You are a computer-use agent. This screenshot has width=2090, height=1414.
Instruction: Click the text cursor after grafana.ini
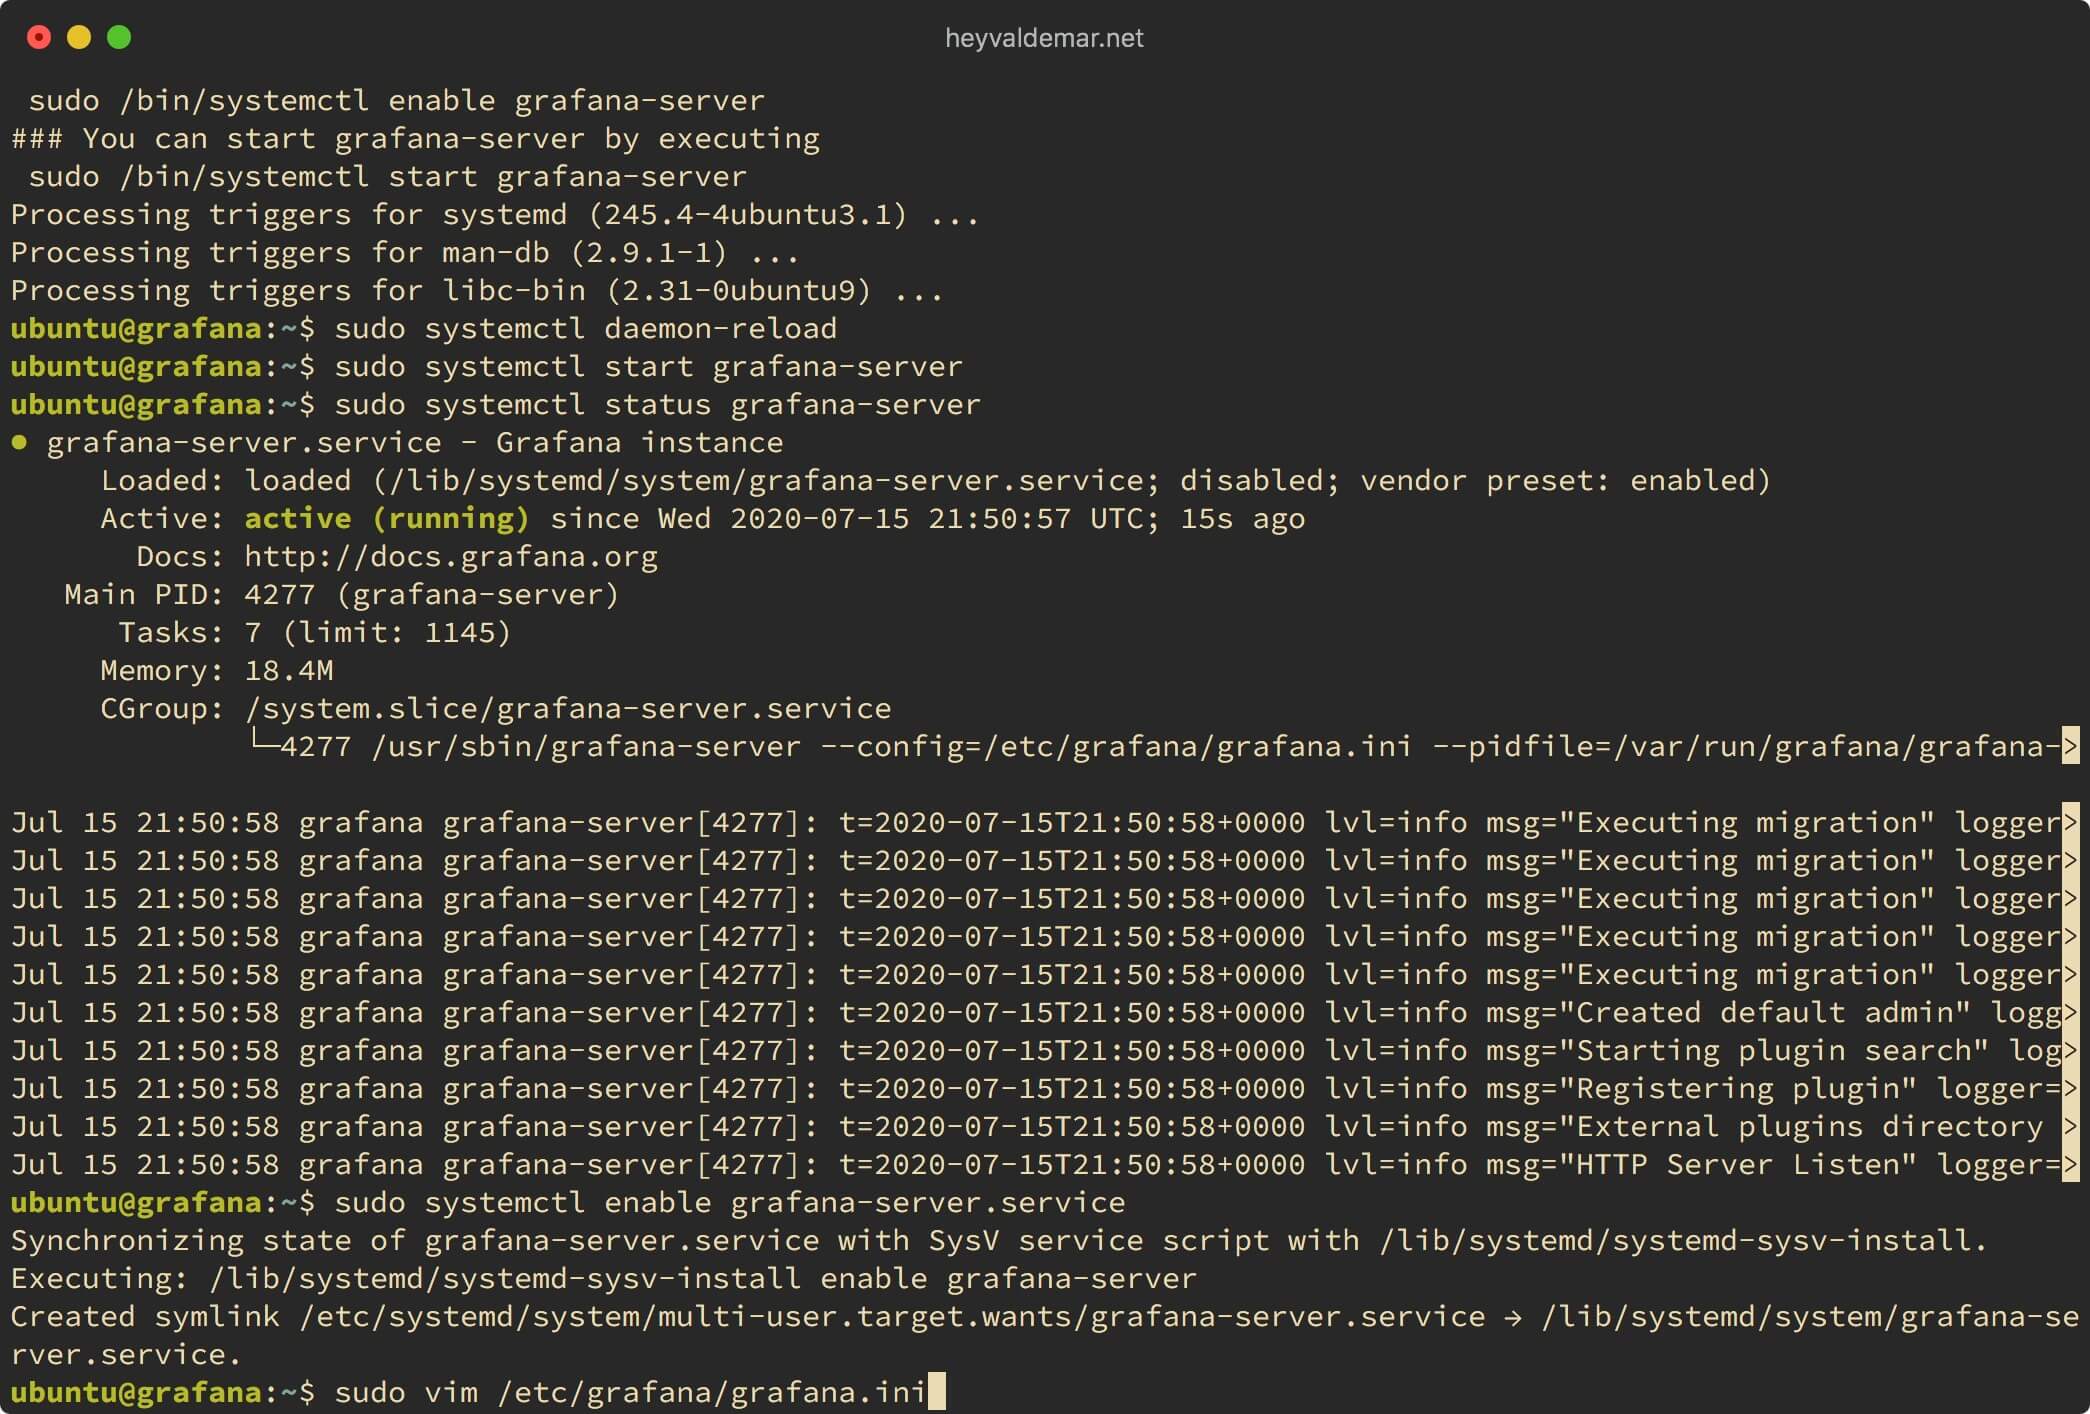click(936, 1392)
